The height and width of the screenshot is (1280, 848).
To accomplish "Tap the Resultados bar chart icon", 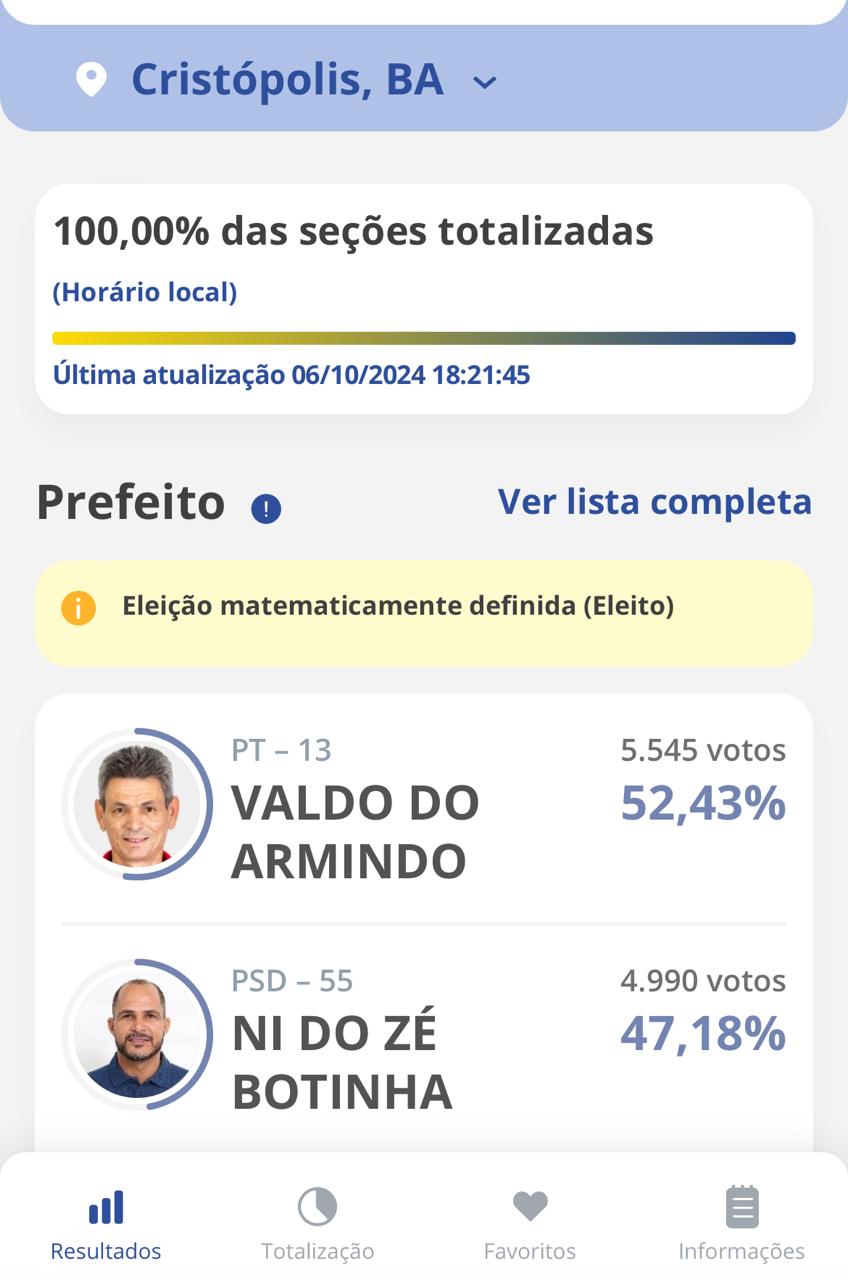I will tap(106, 1207).
